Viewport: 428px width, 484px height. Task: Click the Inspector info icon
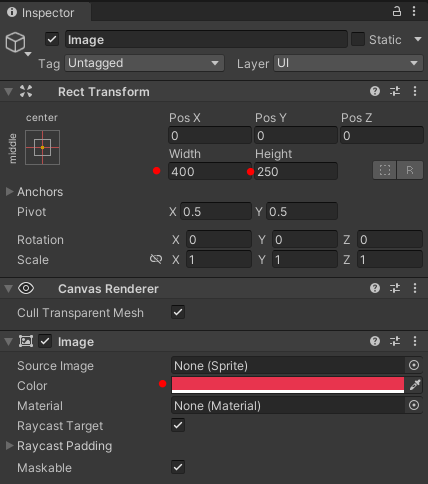(x=12, y=12)
